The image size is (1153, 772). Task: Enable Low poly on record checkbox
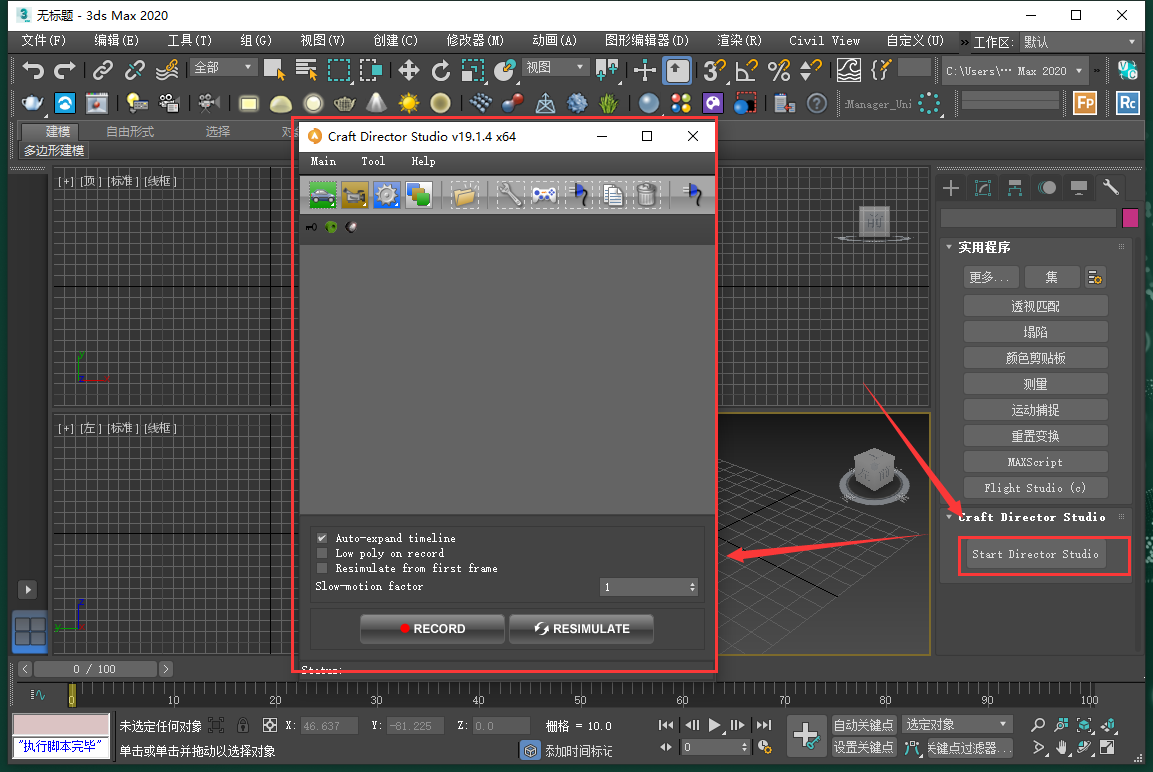[322, 553]
